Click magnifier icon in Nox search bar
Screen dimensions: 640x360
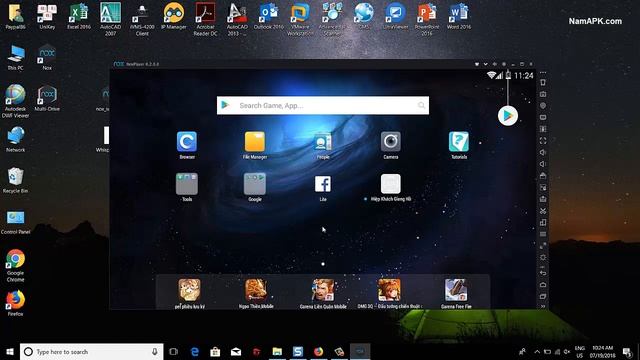[421, 105]
